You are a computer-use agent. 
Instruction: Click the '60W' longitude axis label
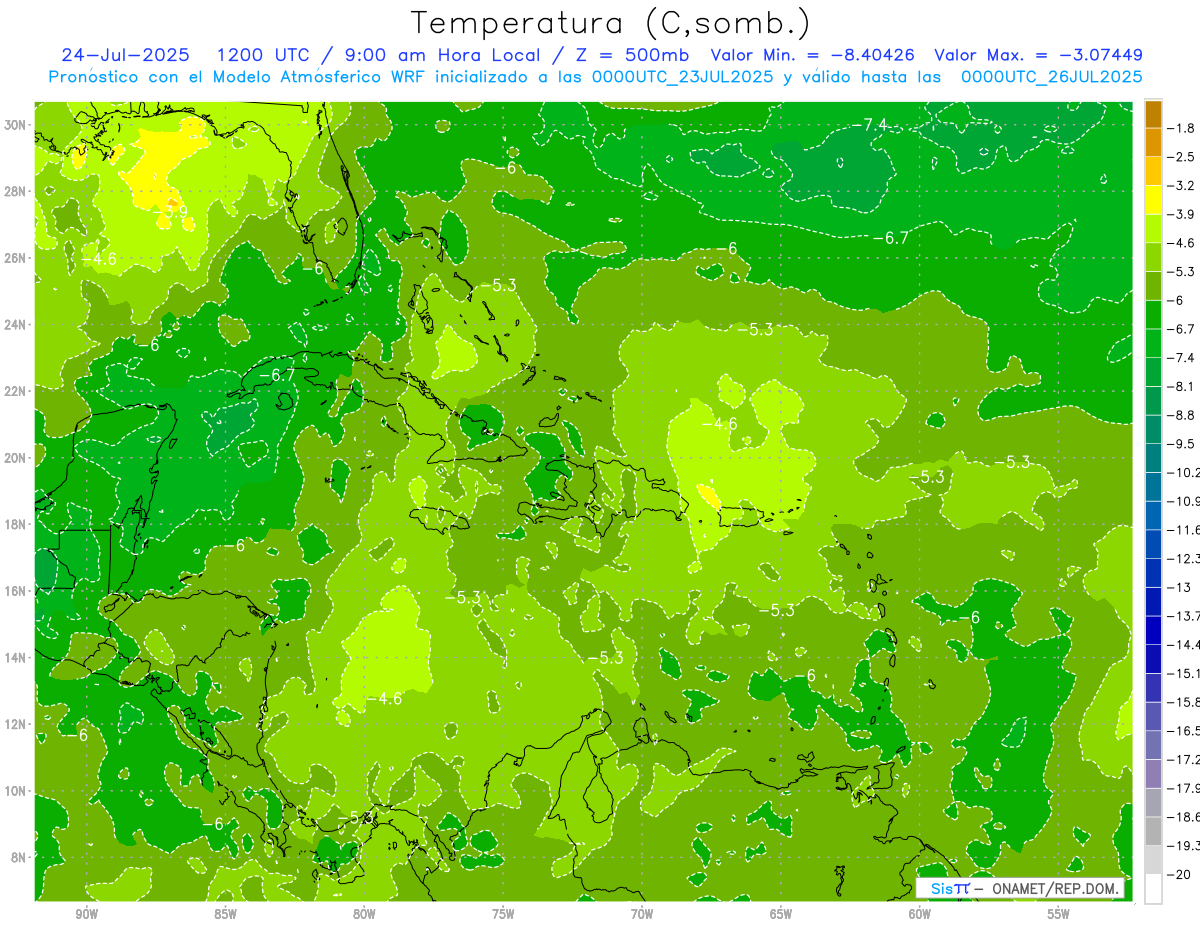tap(920, 914)
